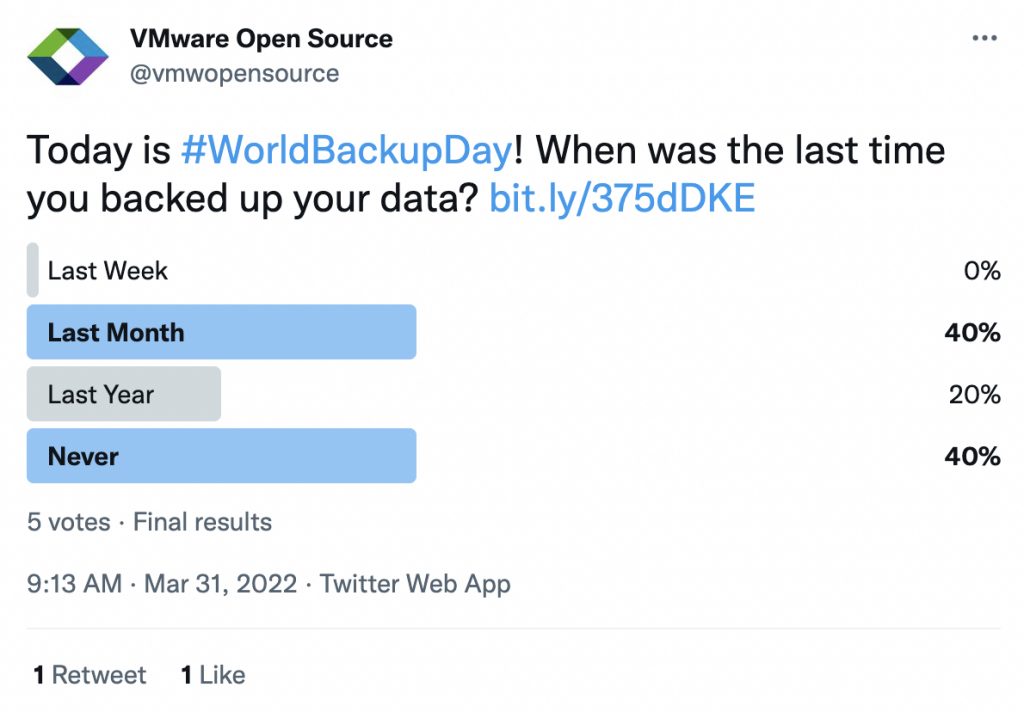Select the Last Week poll option
The height and width of the screenshot is (712, 1024).
(x=108, y=270)
